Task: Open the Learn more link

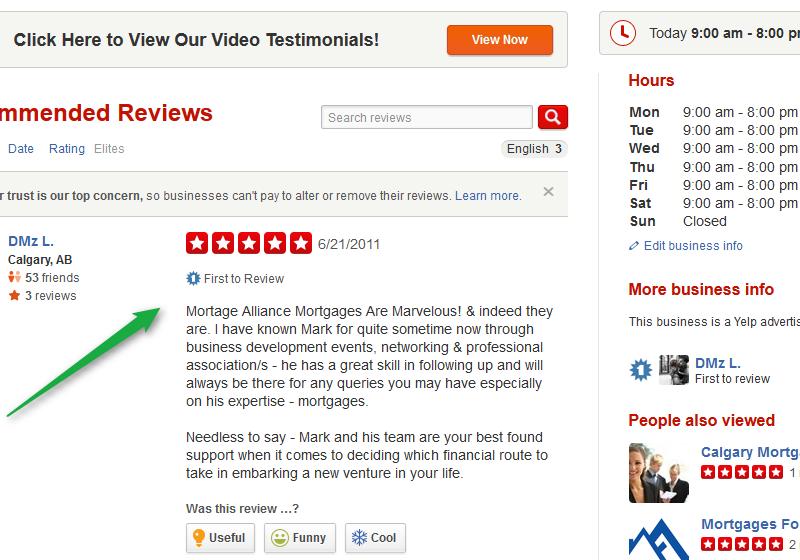Action: (487, 196)
